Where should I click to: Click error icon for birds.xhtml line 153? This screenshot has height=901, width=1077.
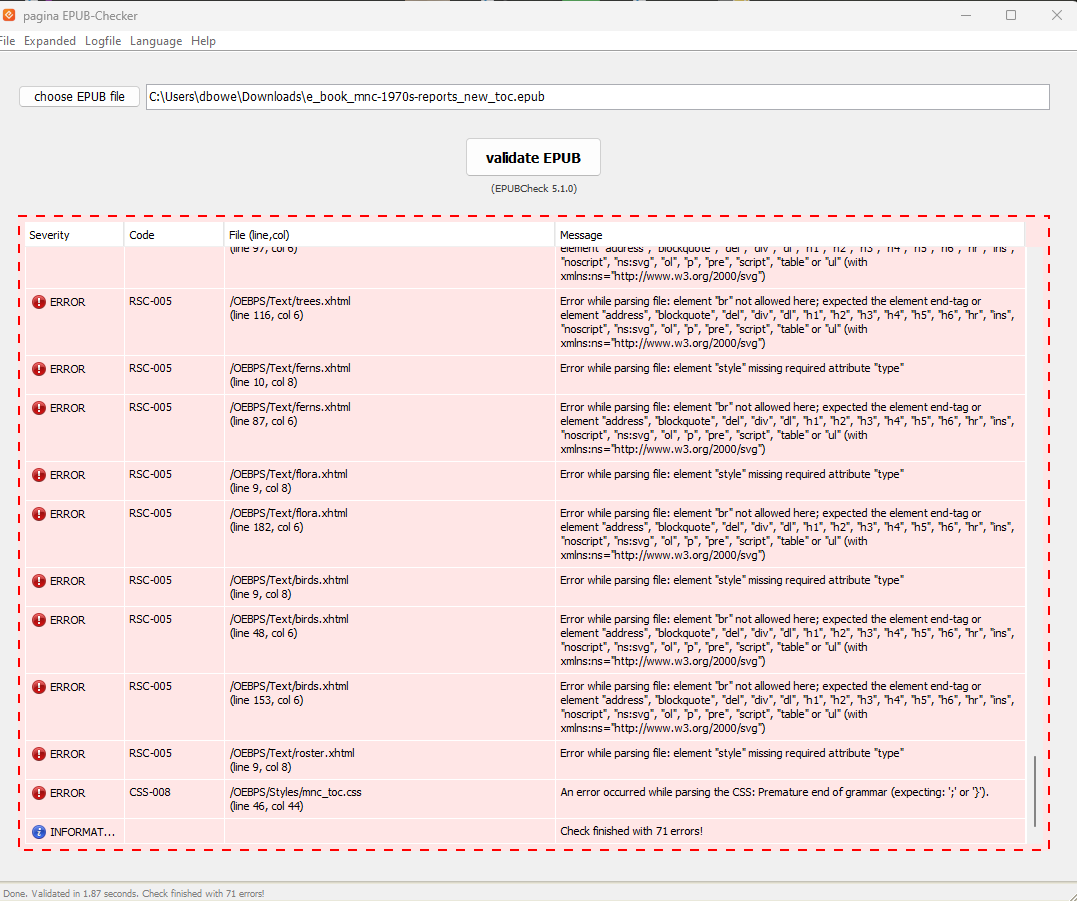[x=39, y=687]
